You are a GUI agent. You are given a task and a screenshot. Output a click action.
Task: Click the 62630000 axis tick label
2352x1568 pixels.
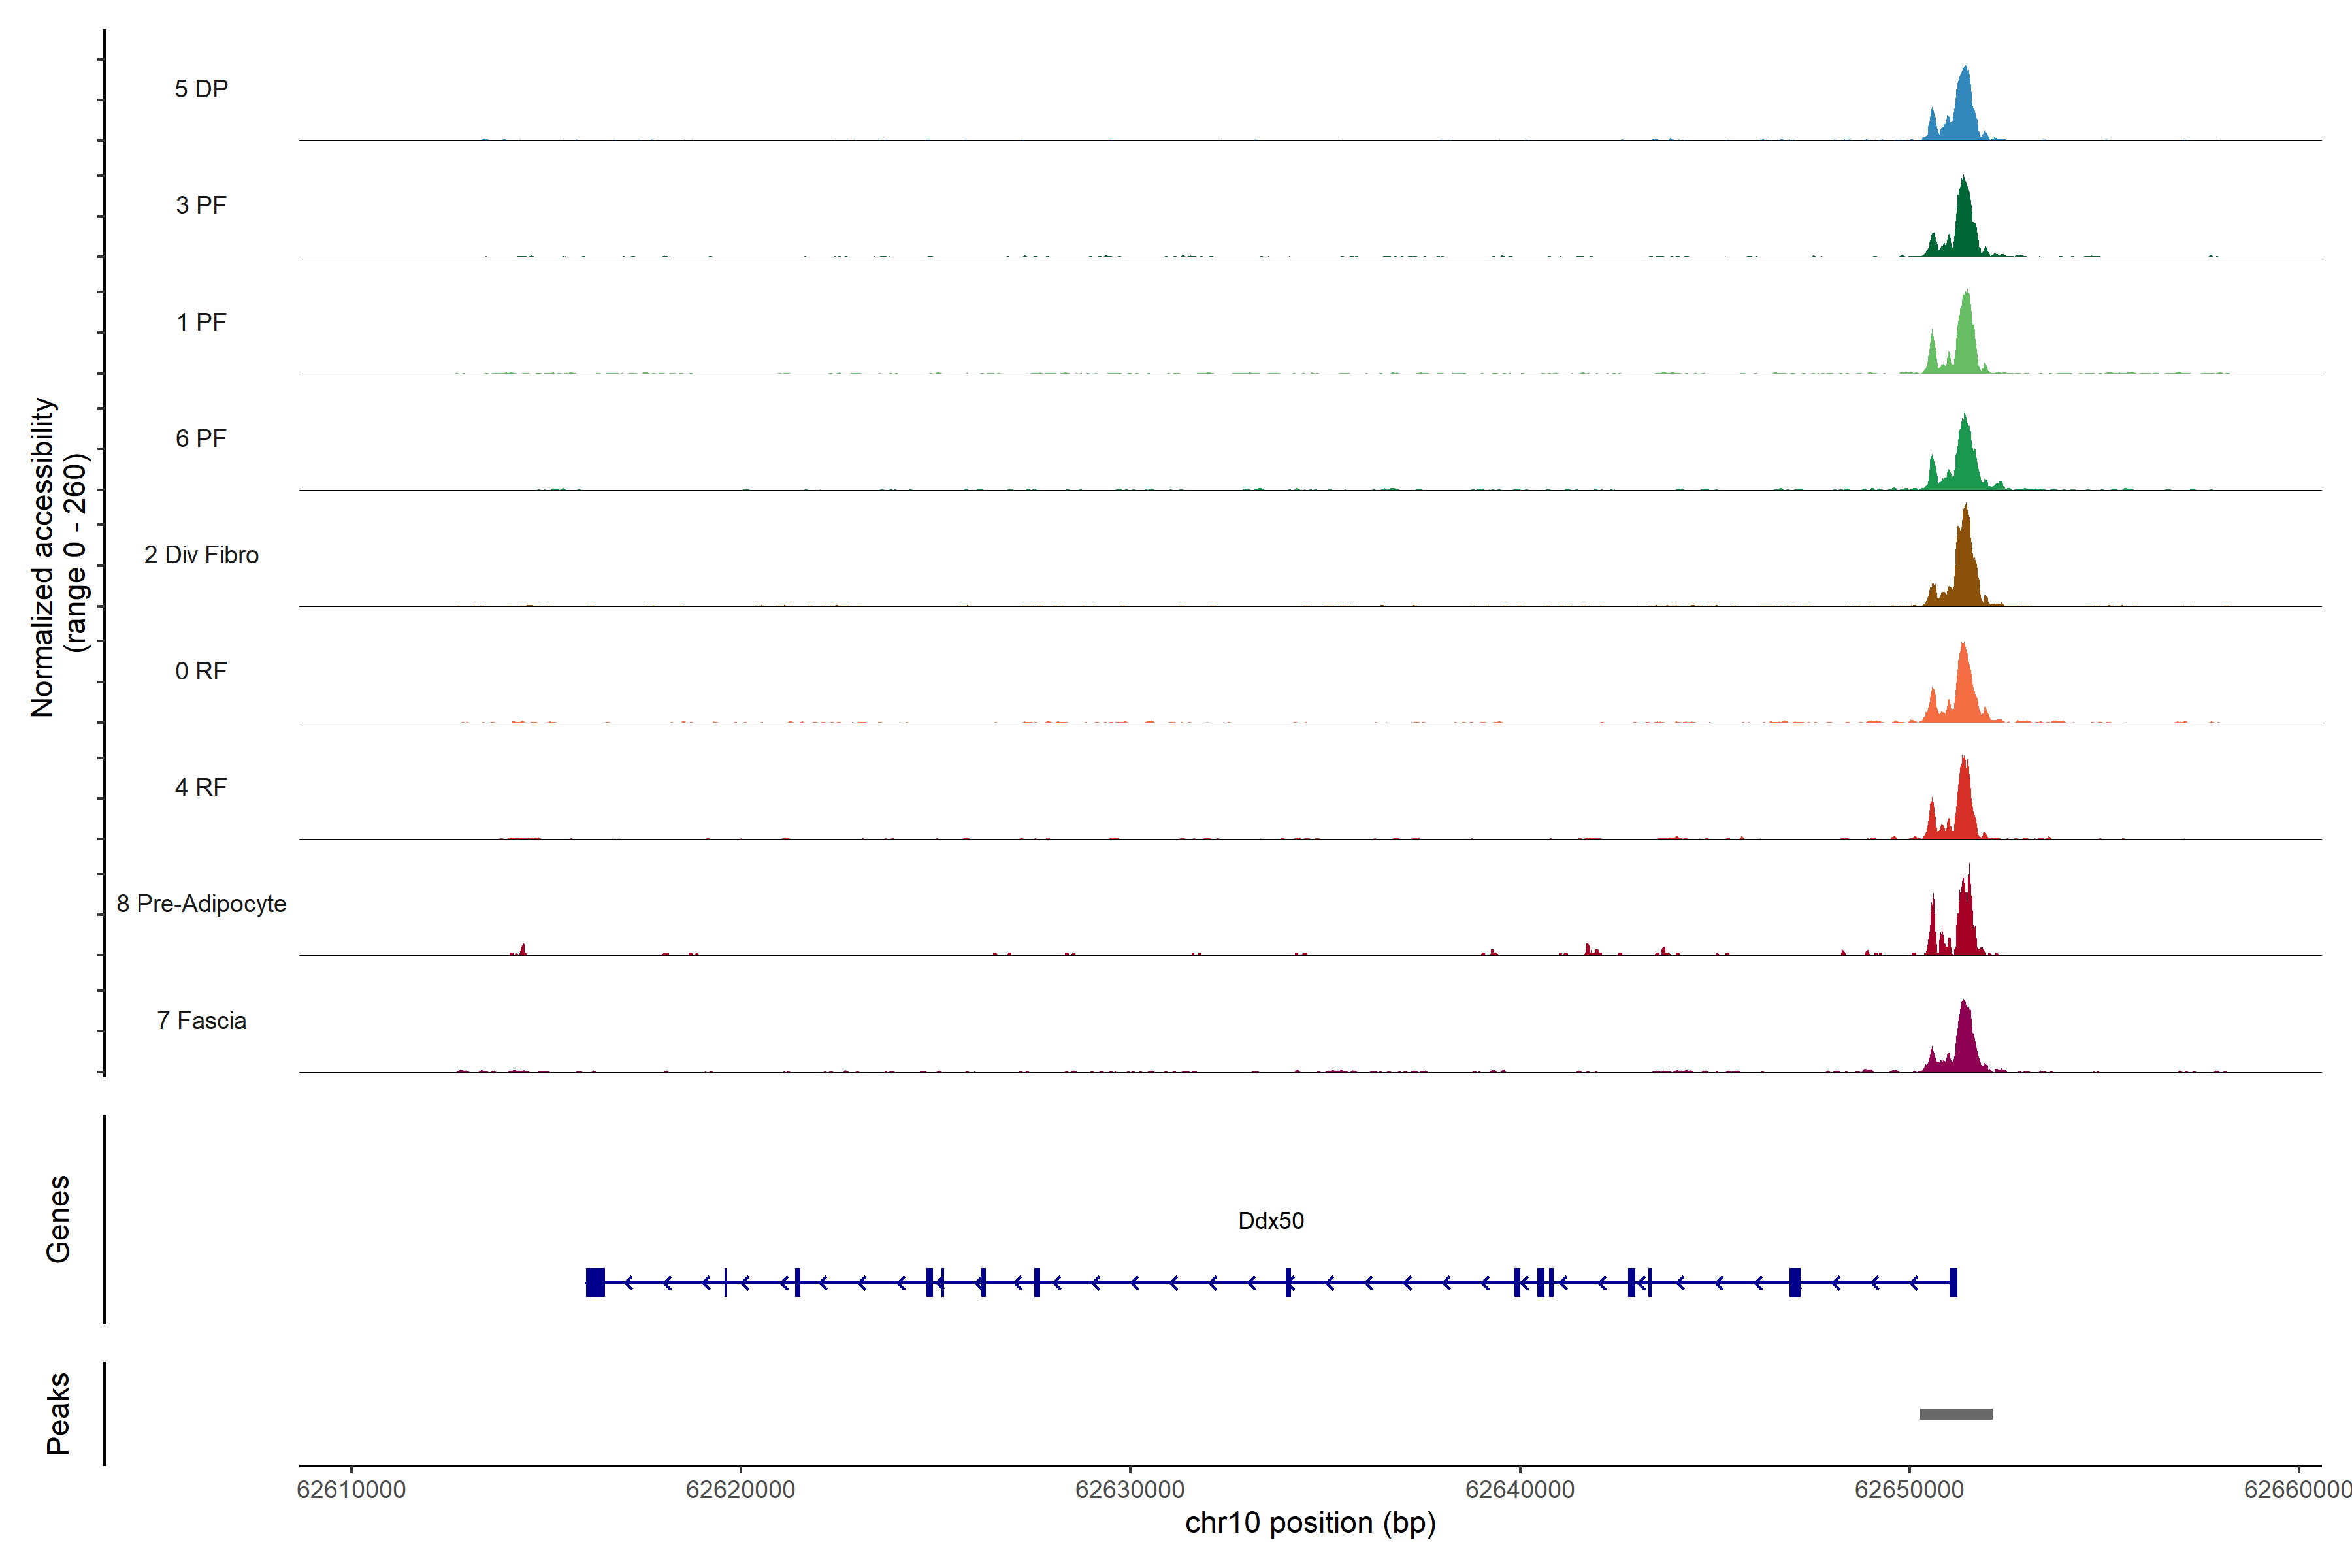click(x=1130, y=1490)
